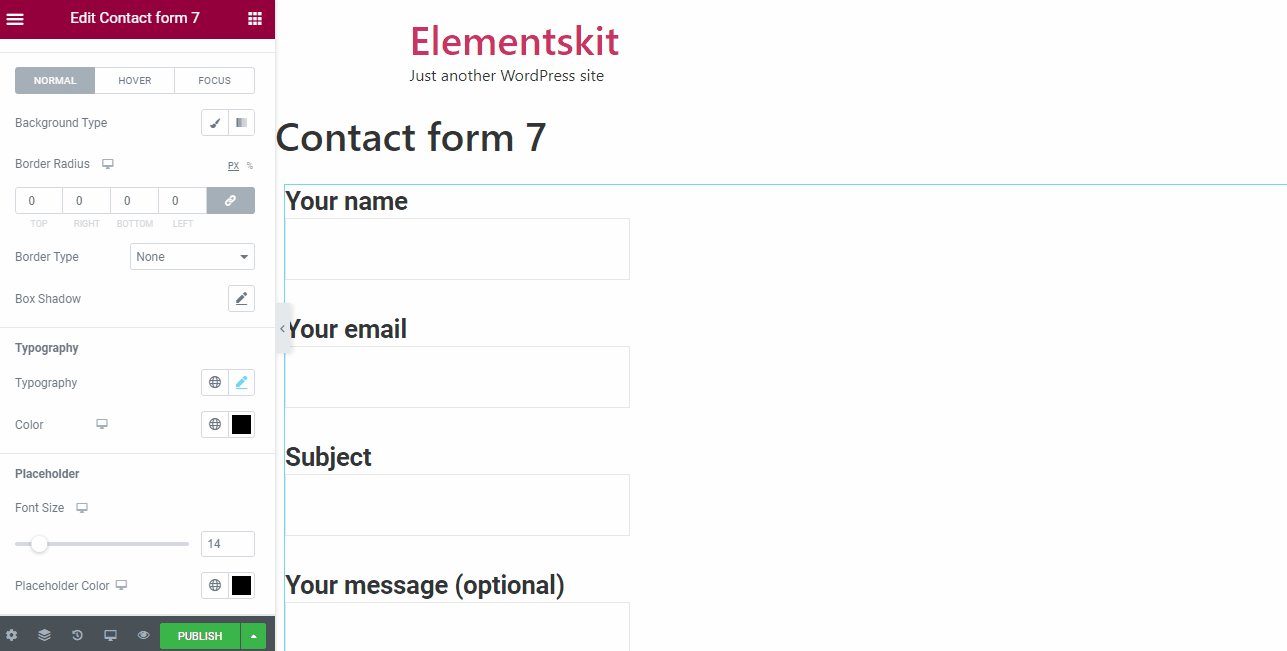The width and height of the screenshot is (1287, 651).
Task: Open page settings gear icon
Action: point(12,635)
